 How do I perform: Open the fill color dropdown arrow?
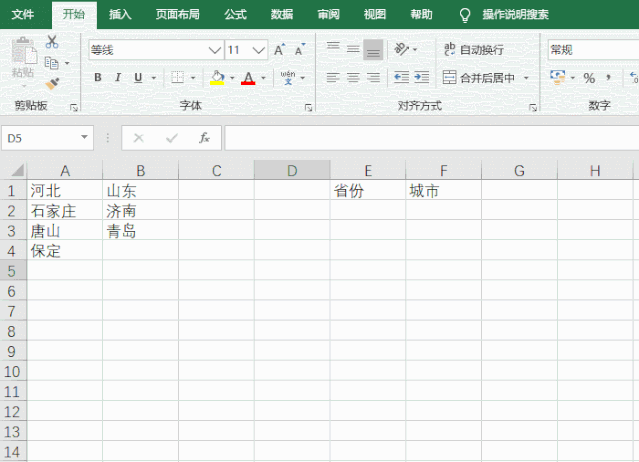click(232, 77)
